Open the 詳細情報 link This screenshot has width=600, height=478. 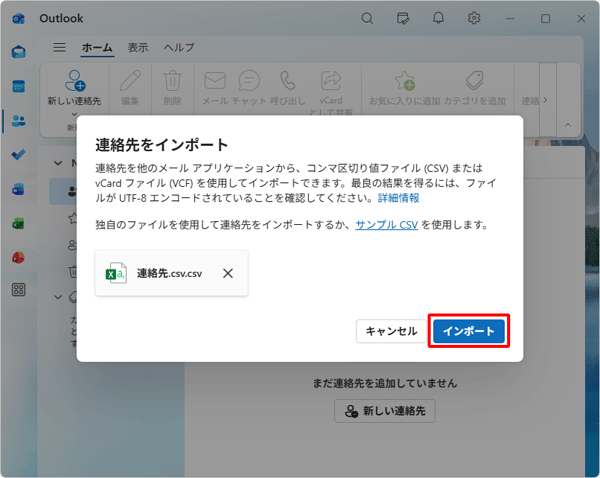click(398, 198)
